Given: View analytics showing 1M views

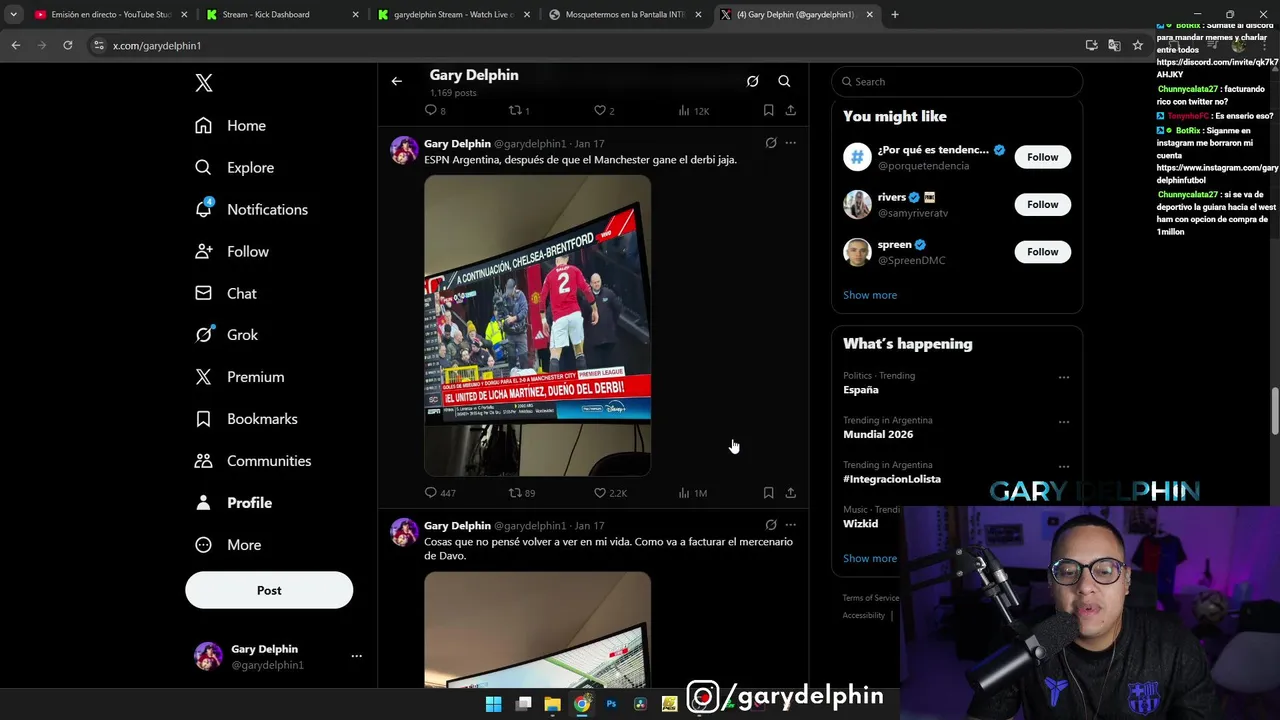Looking at the screenshot, I should (693, 493).
